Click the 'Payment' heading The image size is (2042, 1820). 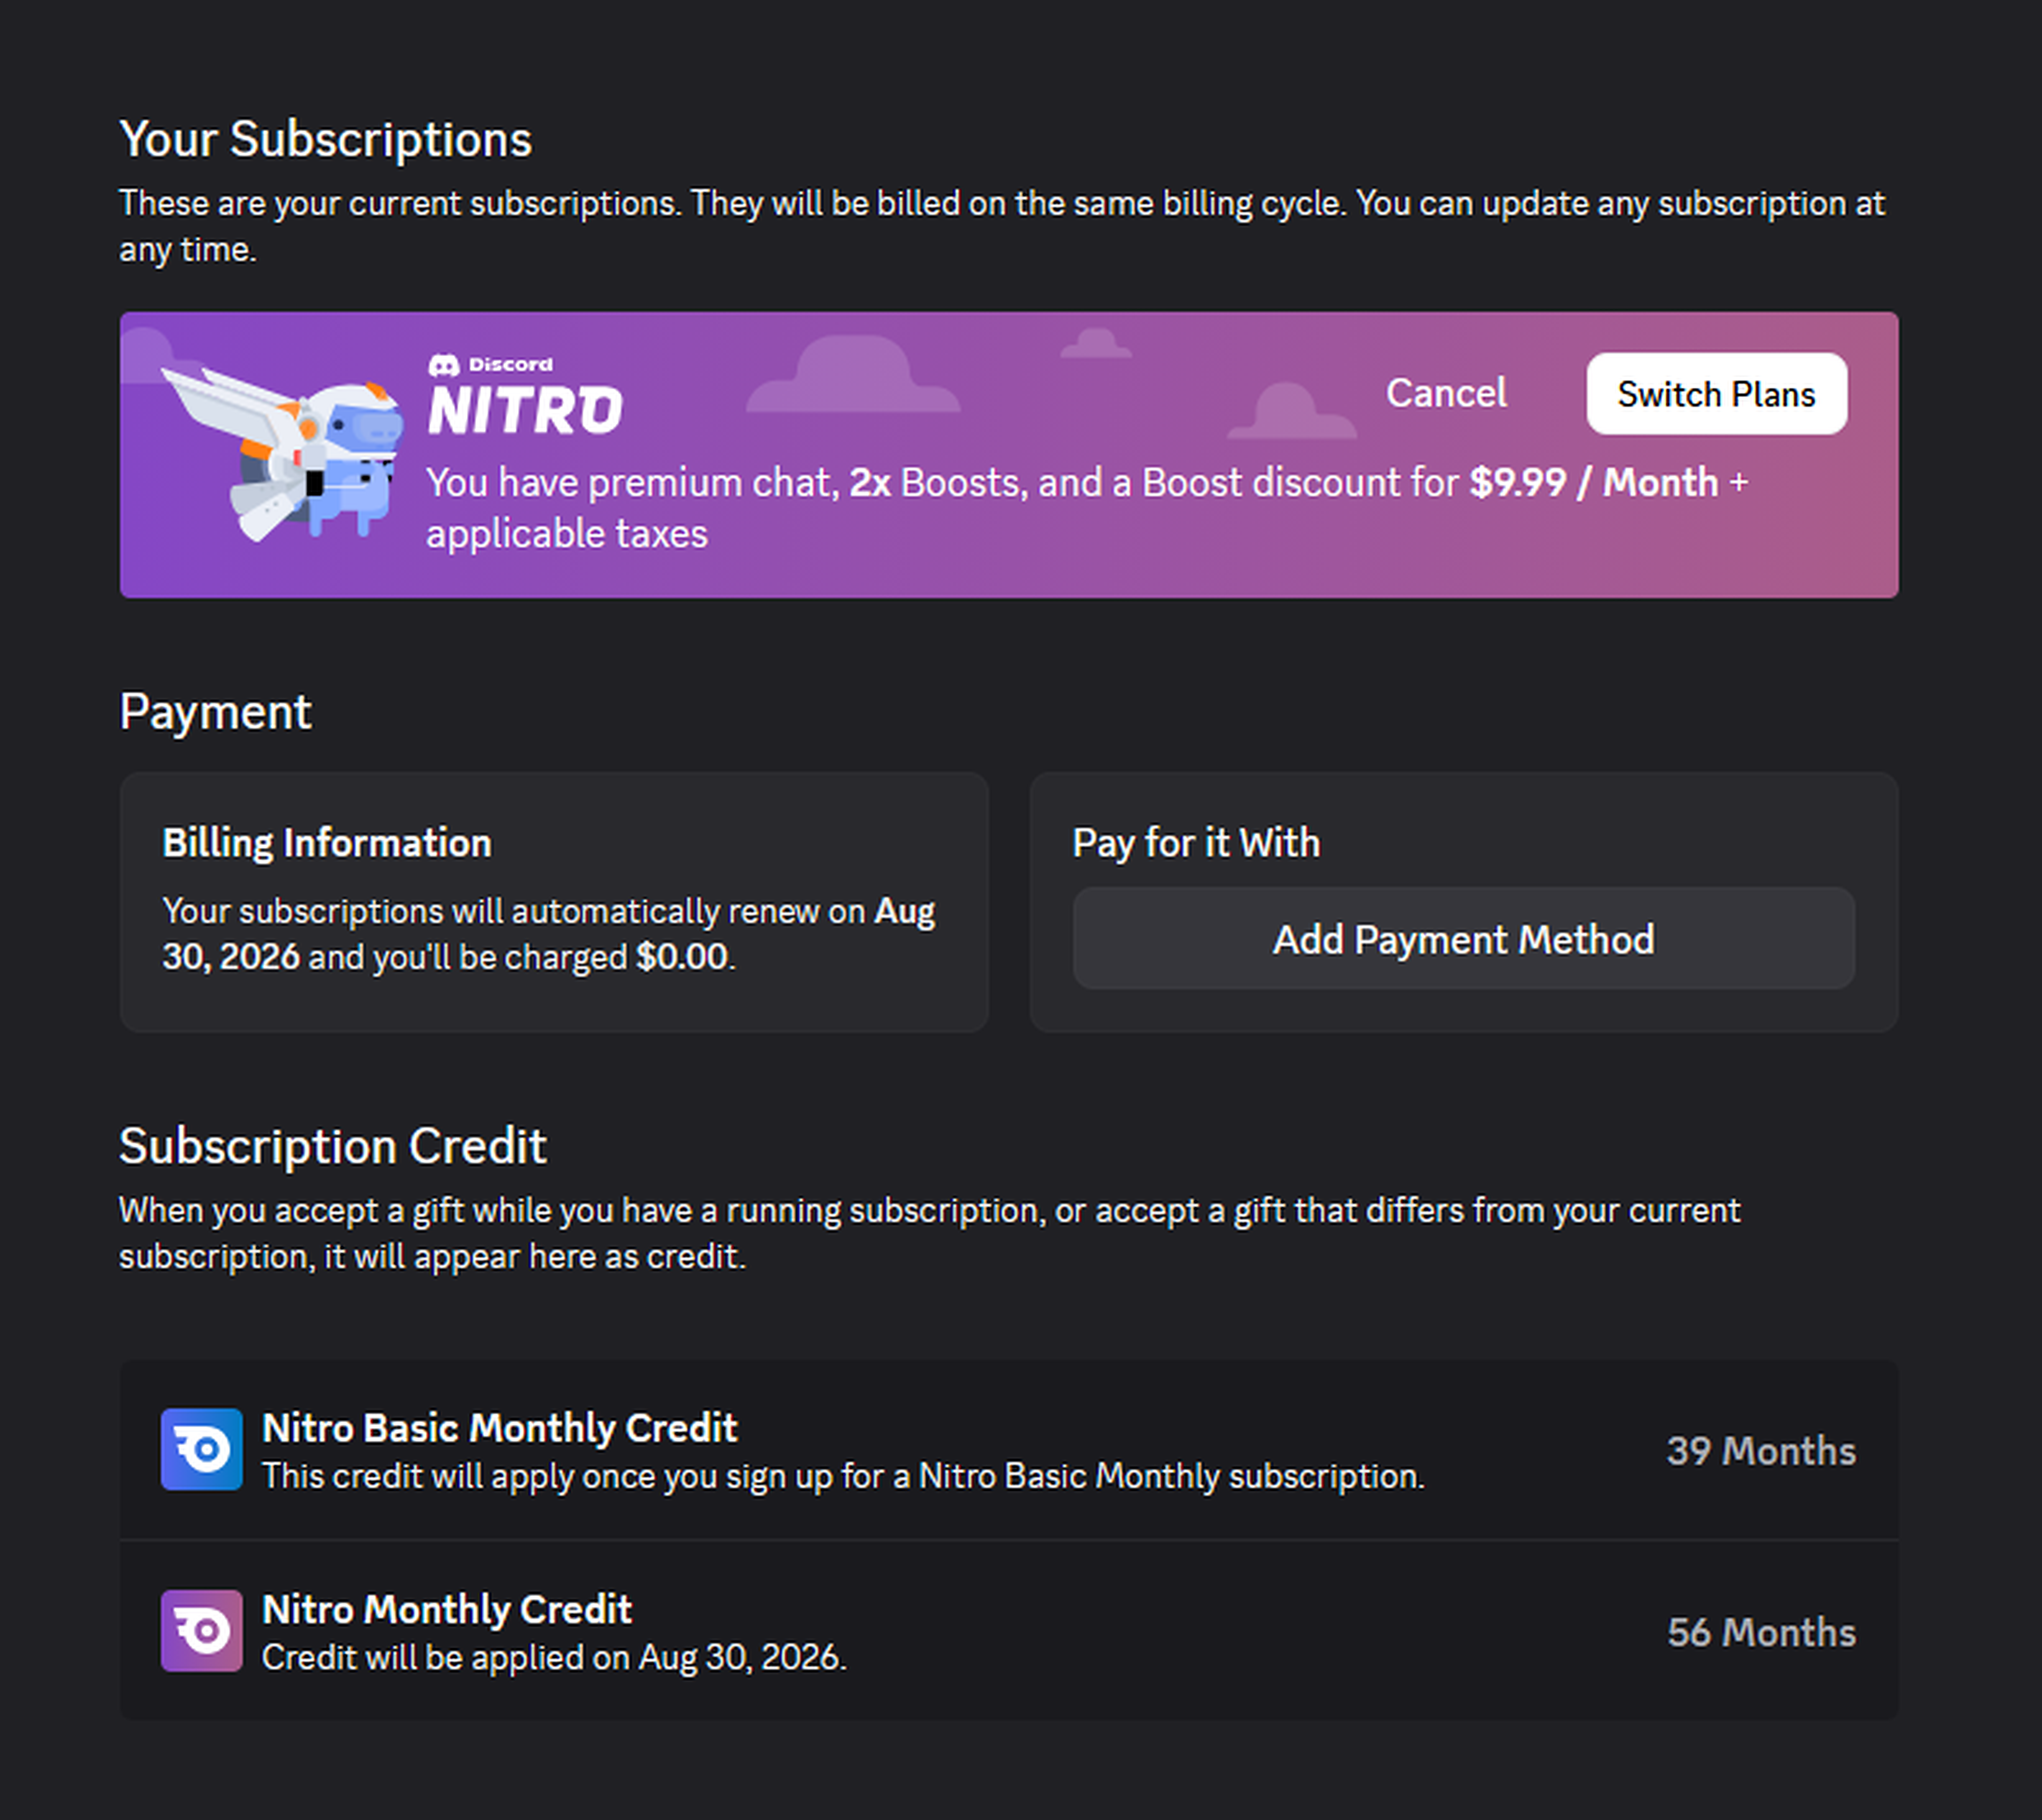215,712
